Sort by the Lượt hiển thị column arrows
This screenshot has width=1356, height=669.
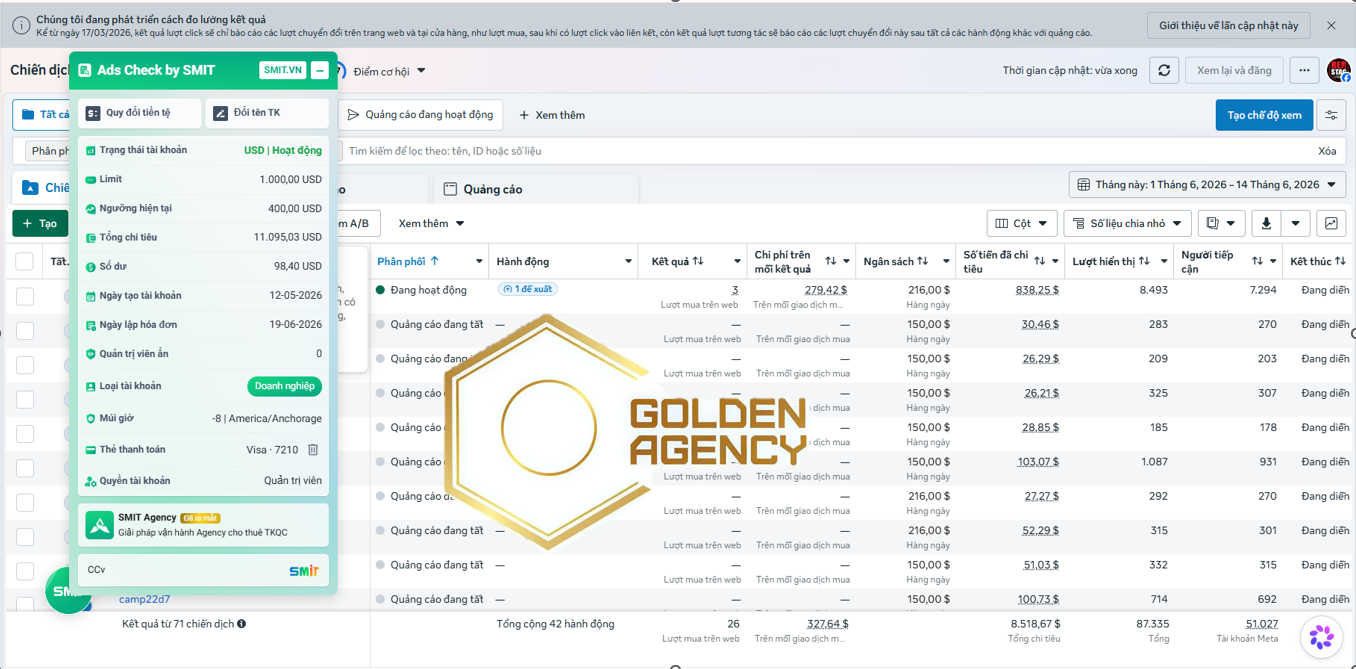(1144, 262)
